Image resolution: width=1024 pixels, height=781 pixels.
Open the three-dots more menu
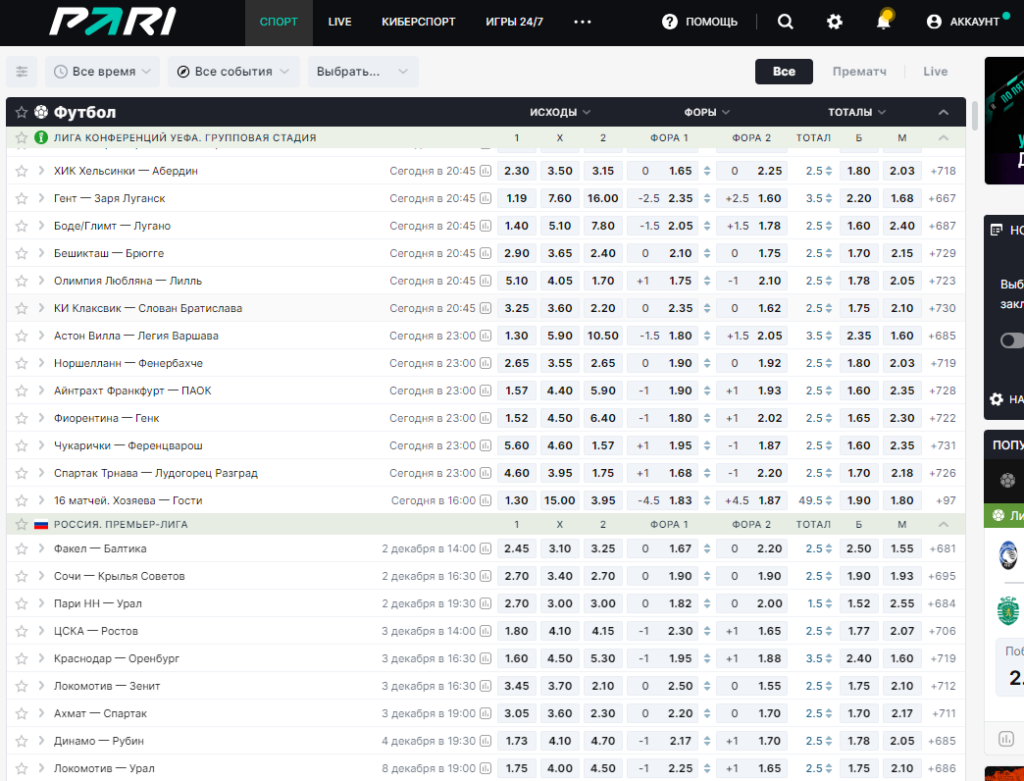coord(582,22)
